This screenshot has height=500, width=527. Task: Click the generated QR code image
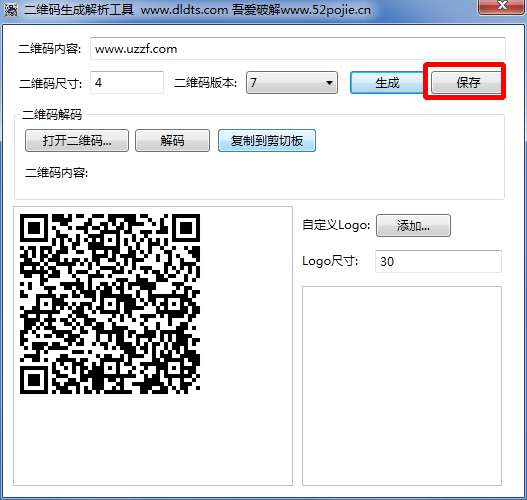pyautogui.click(x=110, y=304)
